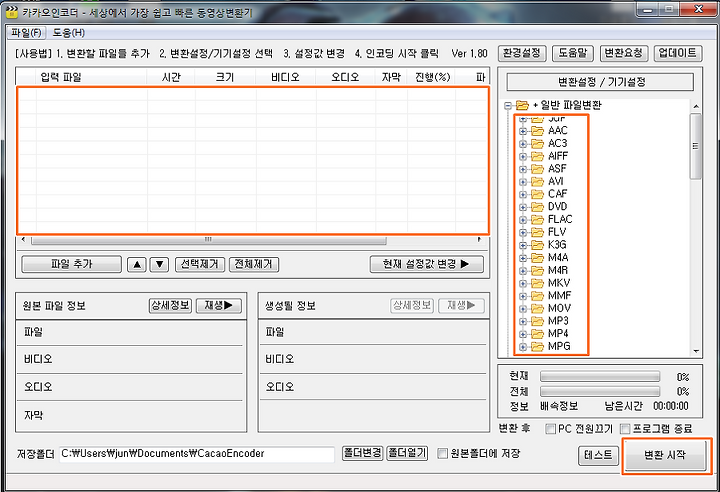720x492 pixels.
Task: Select the MP4 folder icon
Action: [537, 334]
